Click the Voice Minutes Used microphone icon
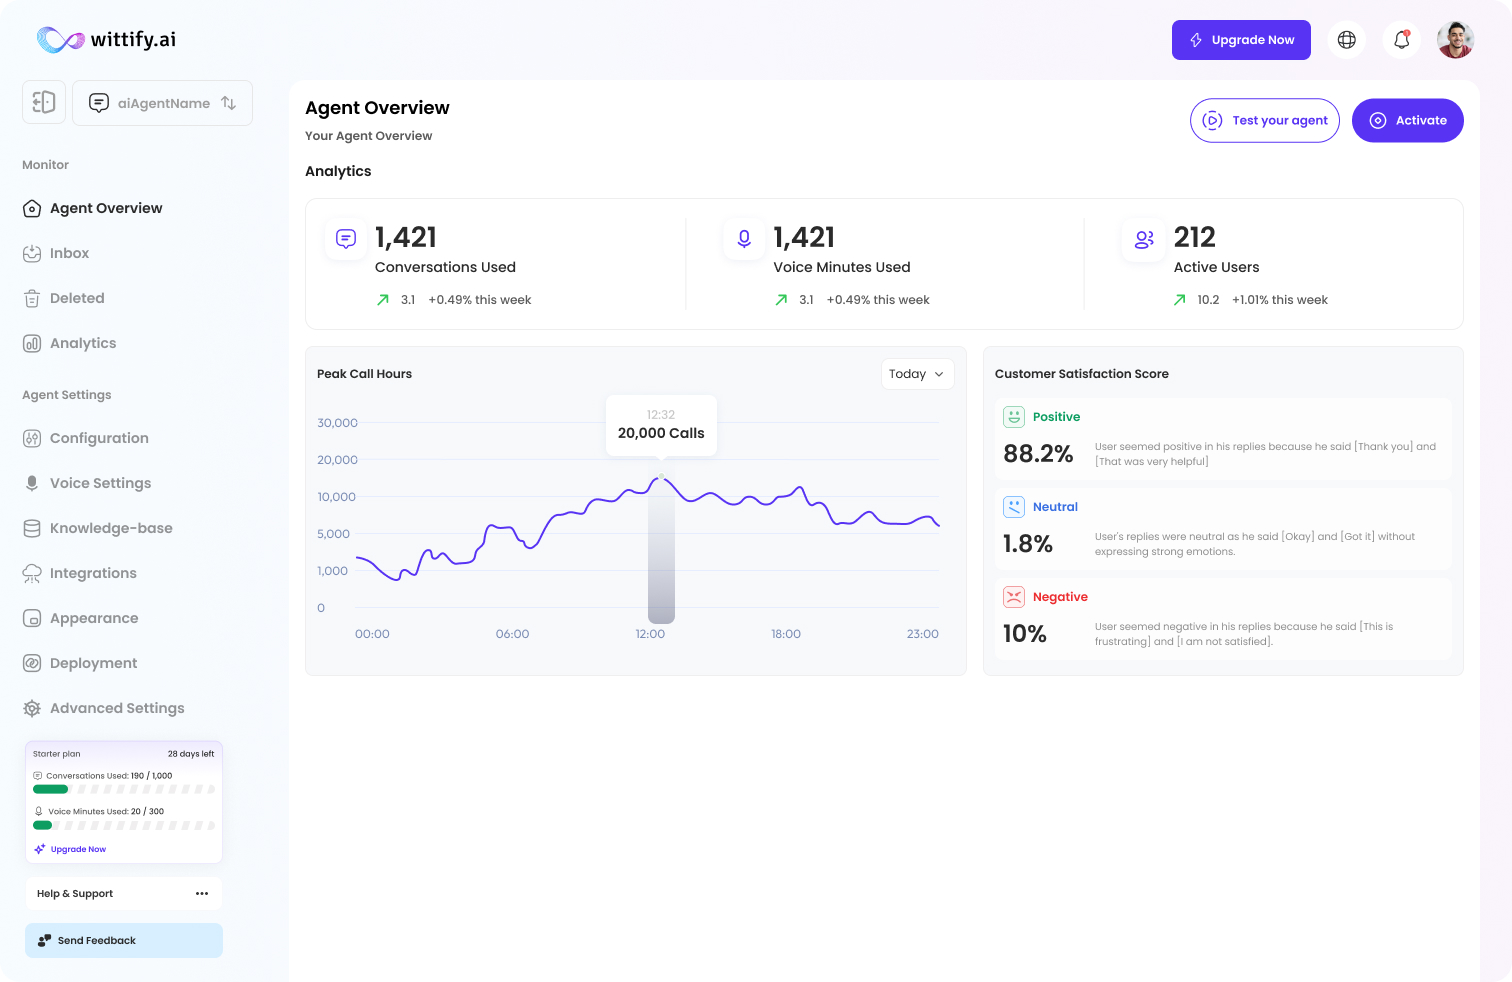Image resolution: width=1512 pixels, height=982 pixels. (744, 239)
